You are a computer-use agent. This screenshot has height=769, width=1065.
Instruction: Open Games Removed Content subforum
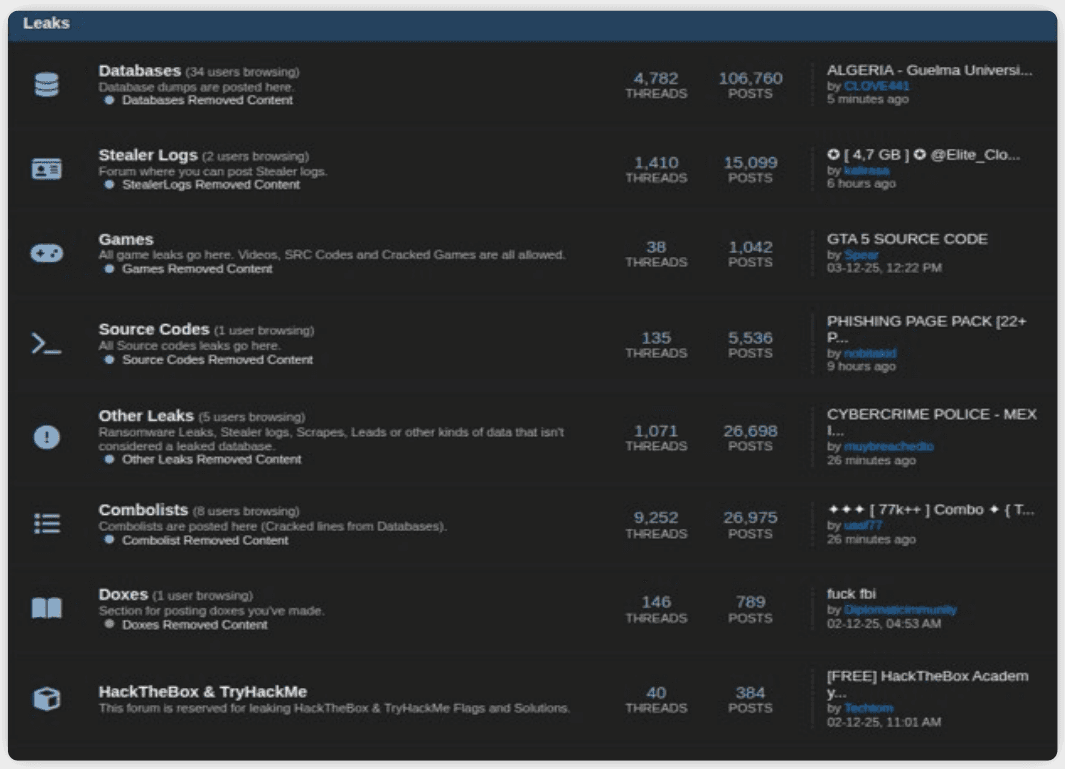pos(197,269)
